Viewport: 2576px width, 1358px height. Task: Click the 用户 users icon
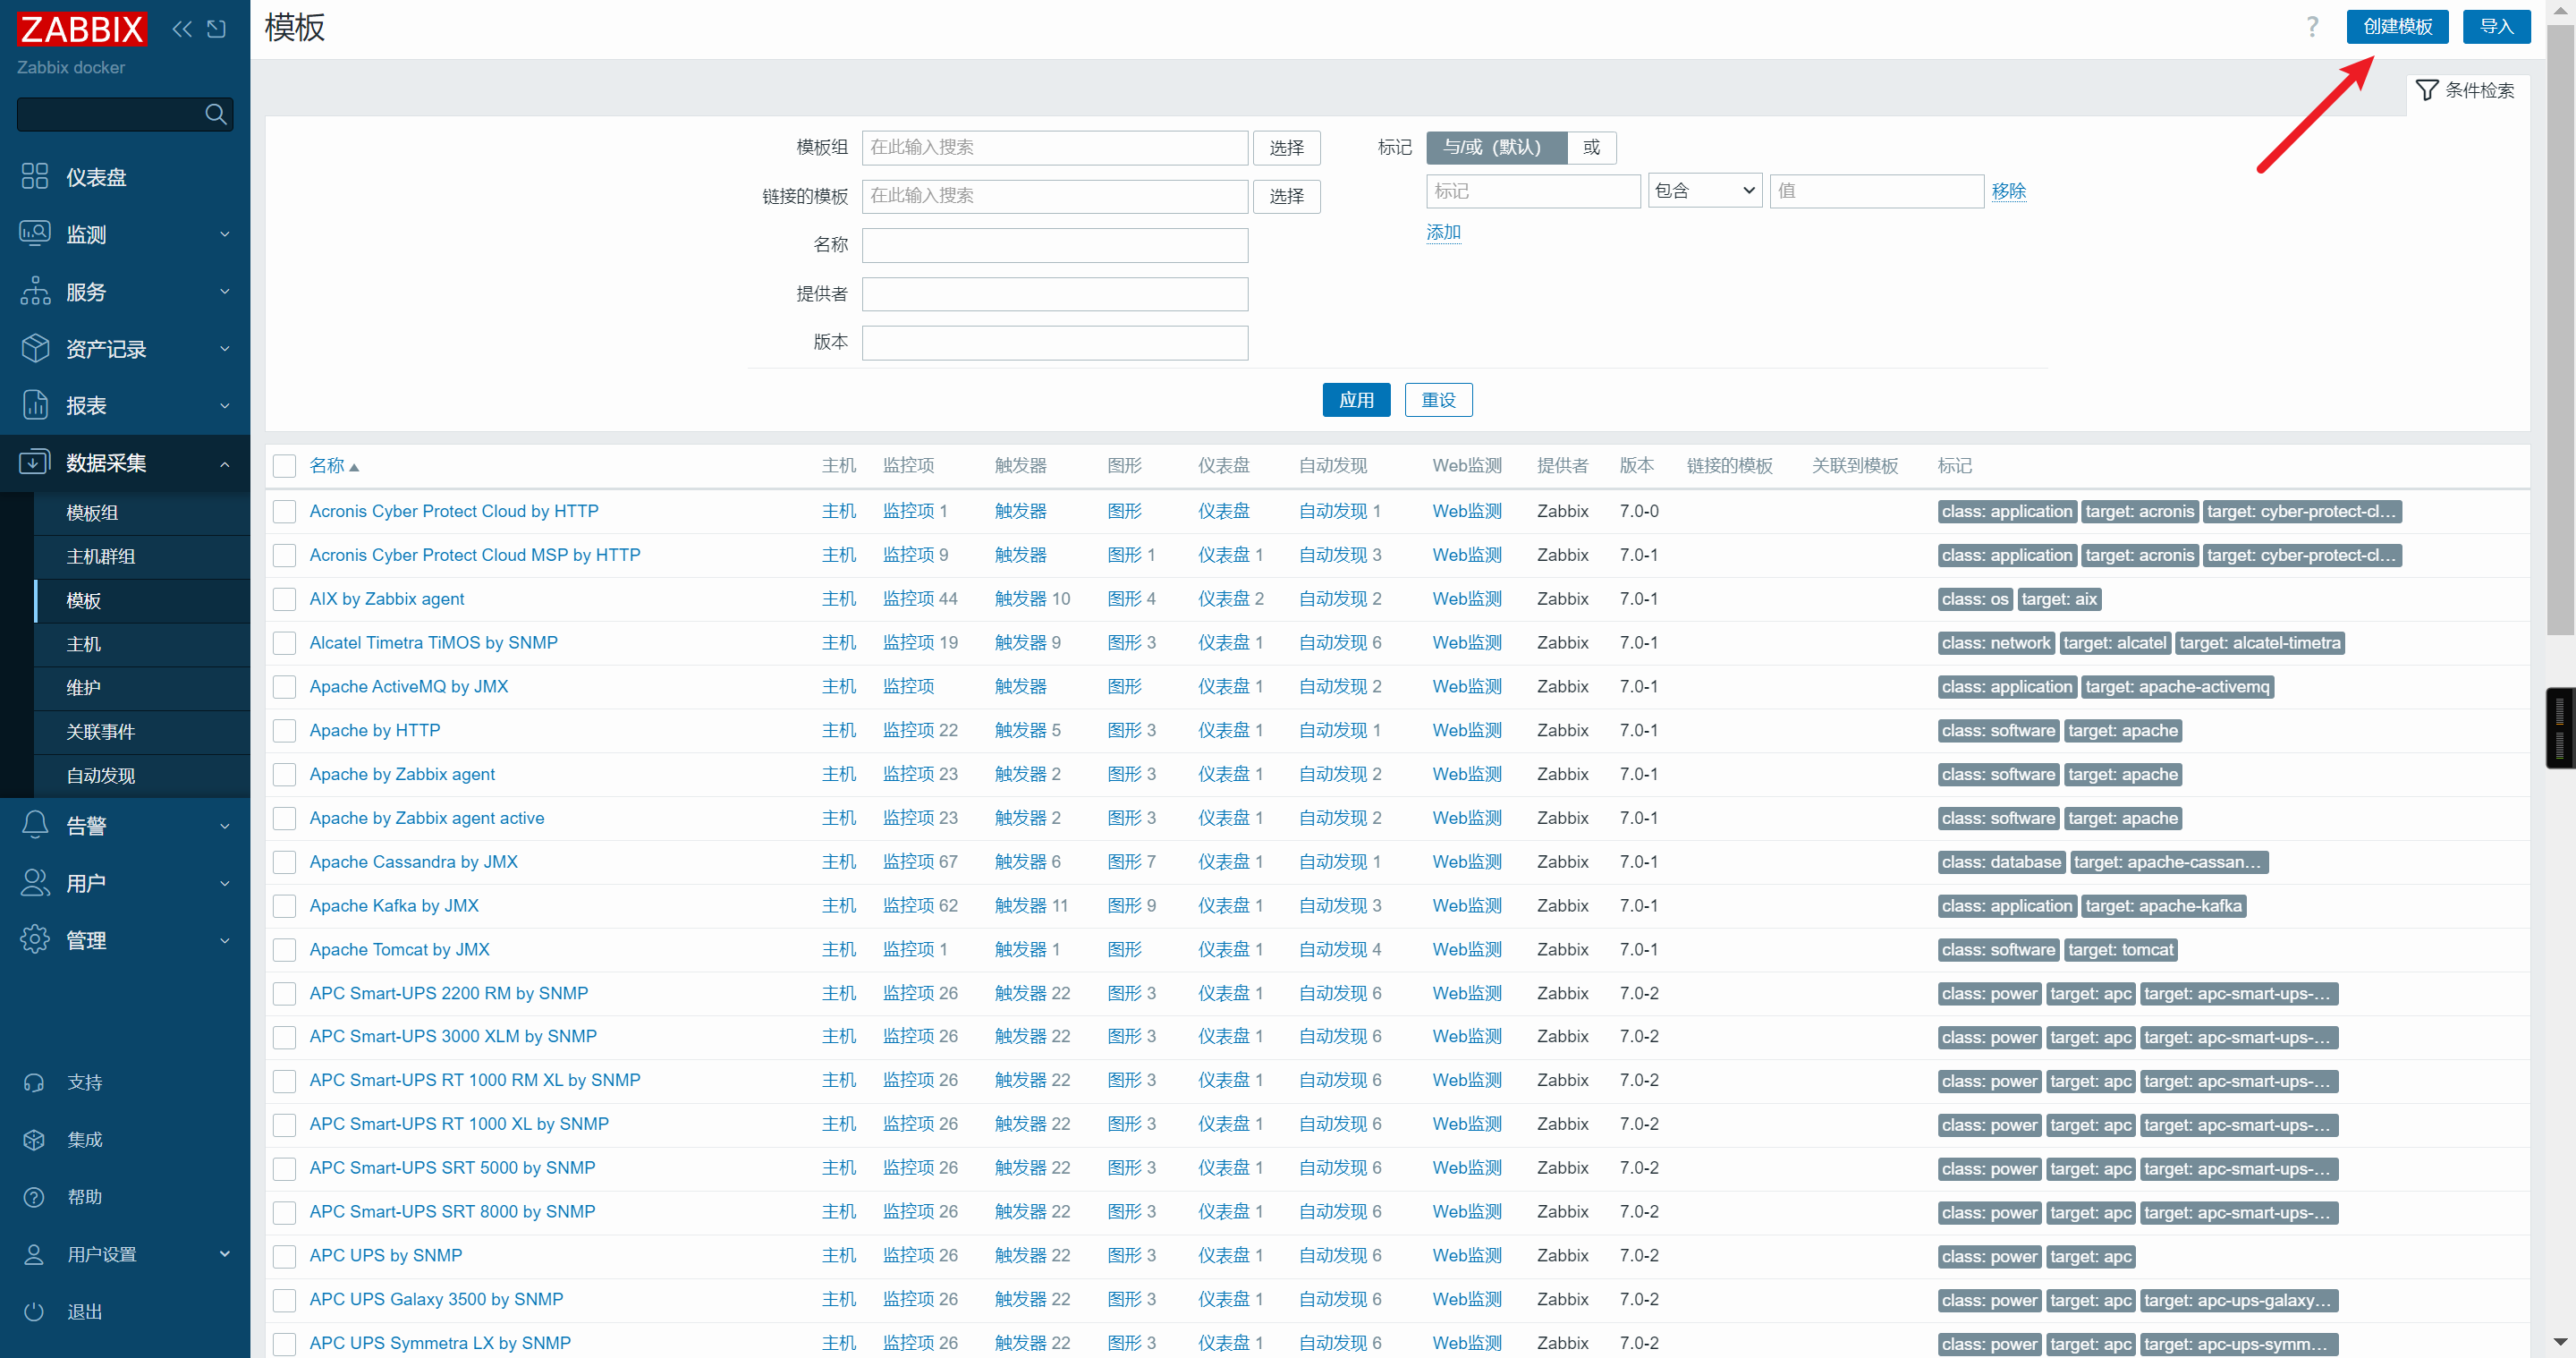35,882
